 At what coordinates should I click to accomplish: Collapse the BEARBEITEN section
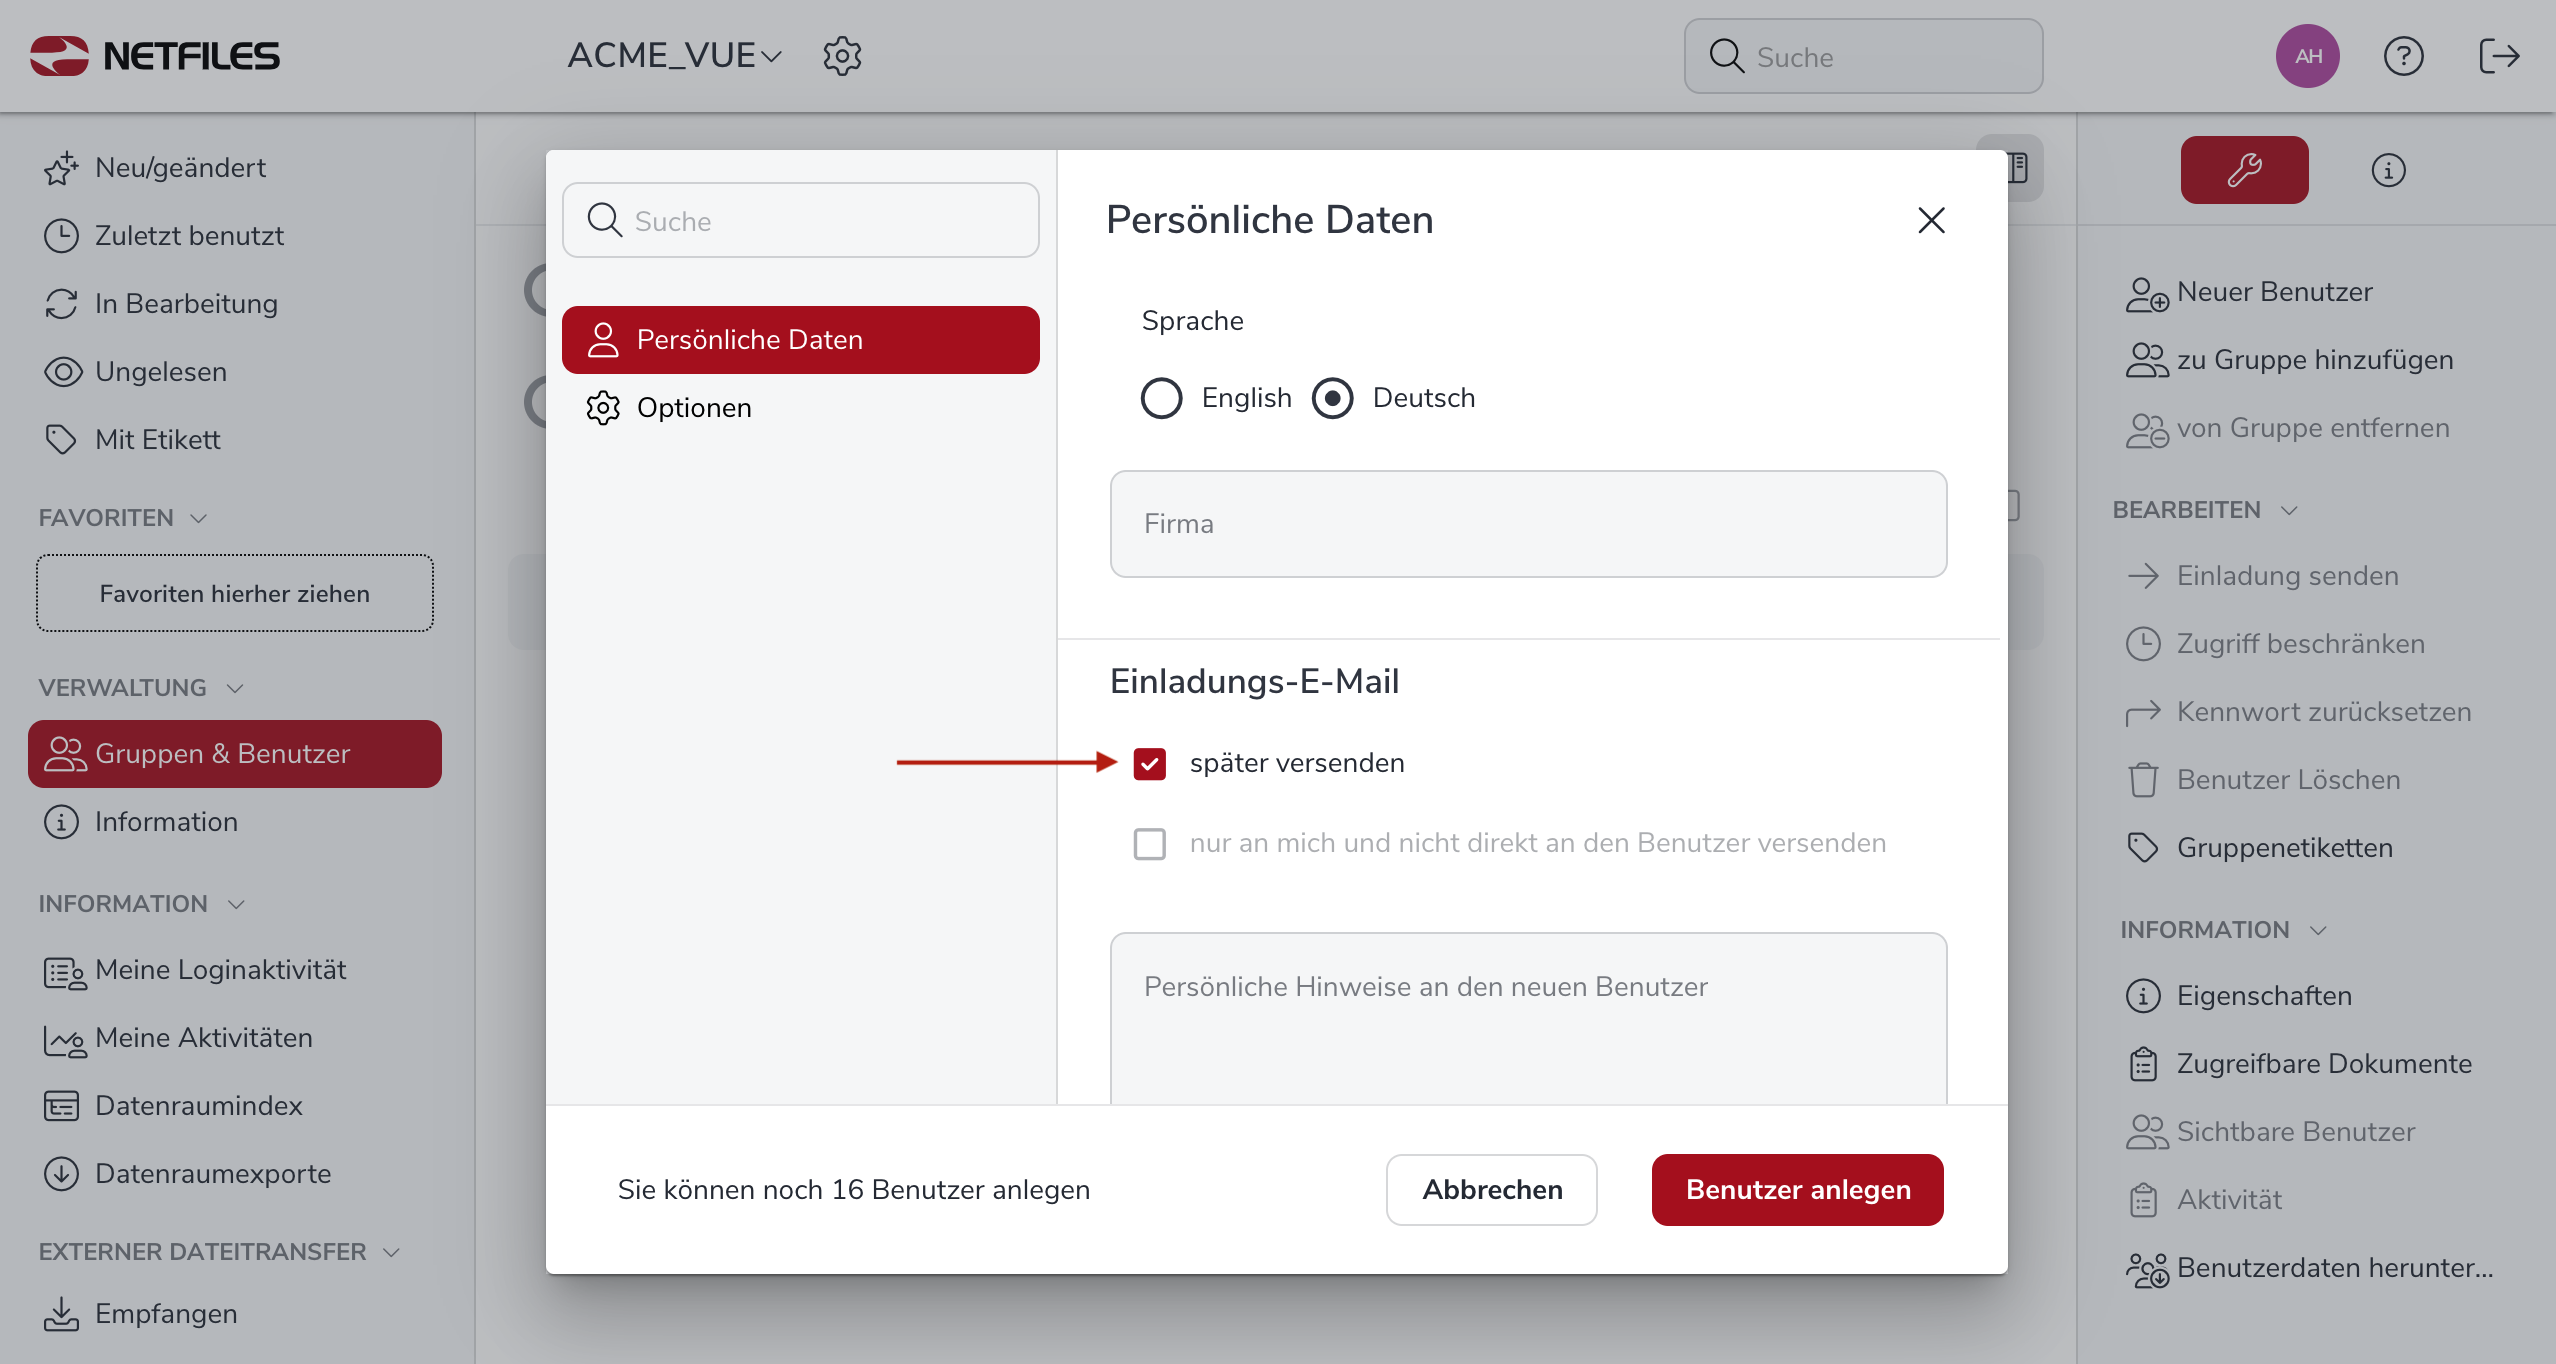pos(2289,510)
